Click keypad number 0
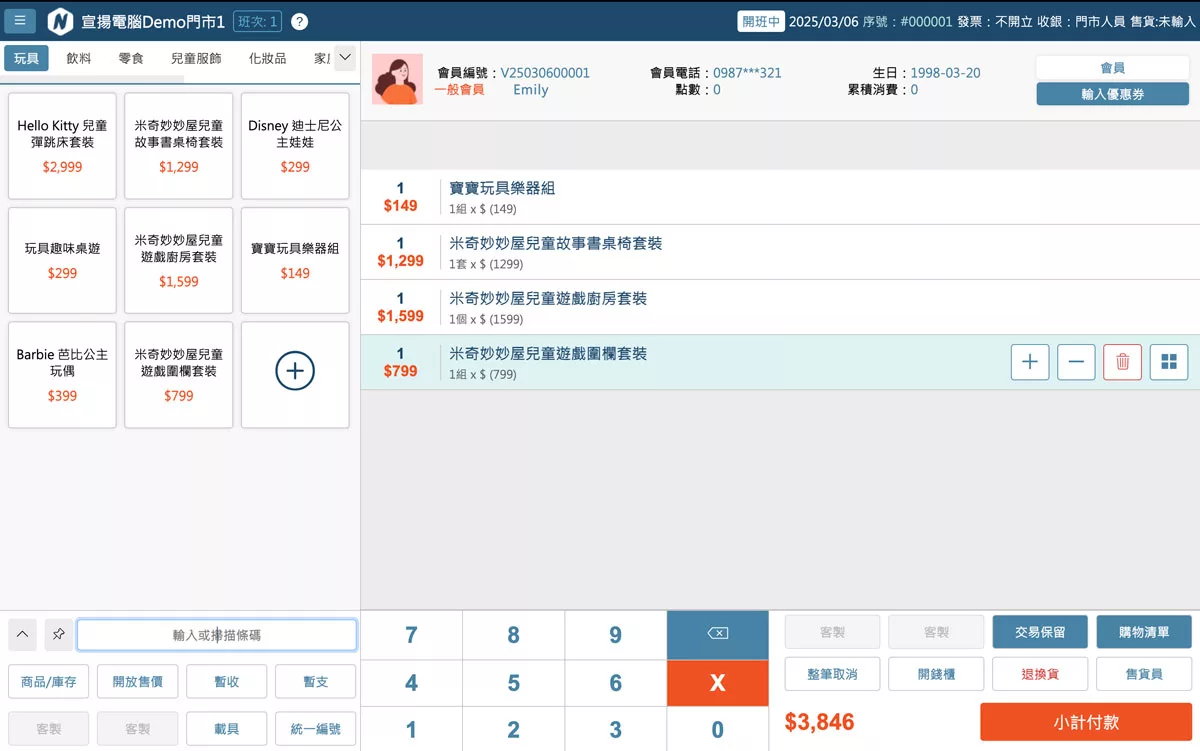 point(717,729)
